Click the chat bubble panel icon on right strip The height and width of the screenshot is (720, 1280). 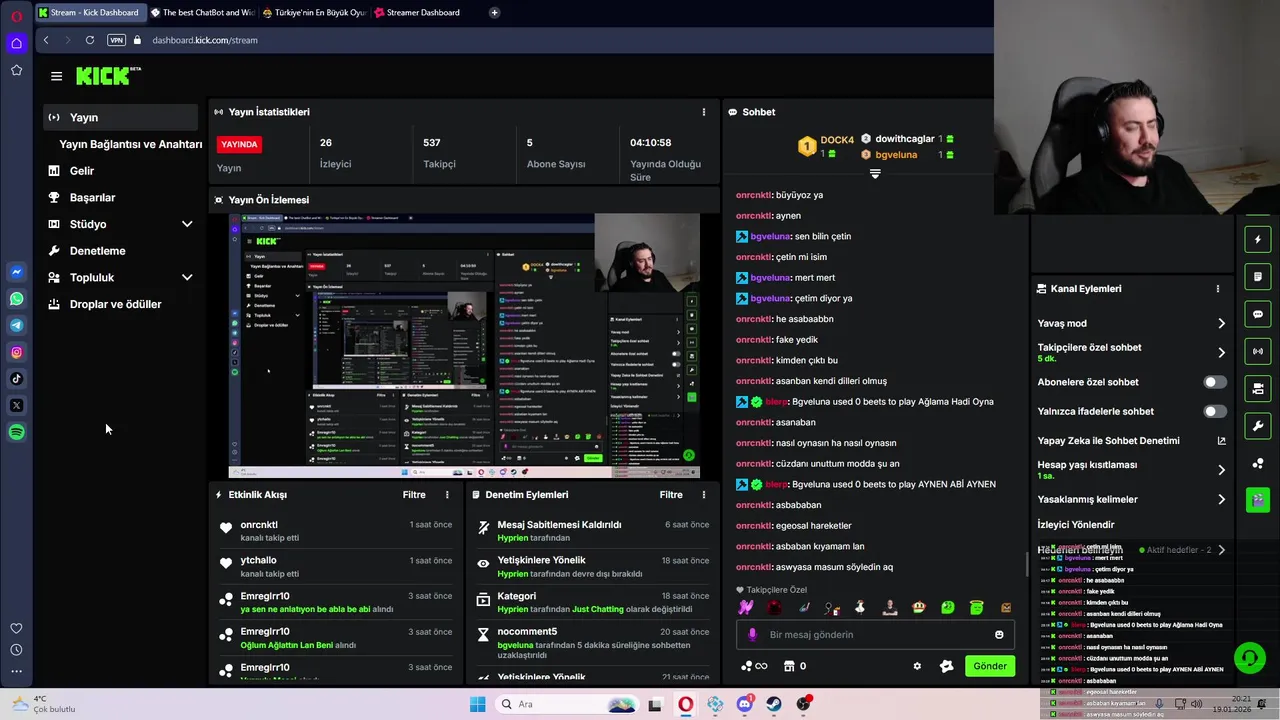pyautogui.click(x=1258, y=314)
